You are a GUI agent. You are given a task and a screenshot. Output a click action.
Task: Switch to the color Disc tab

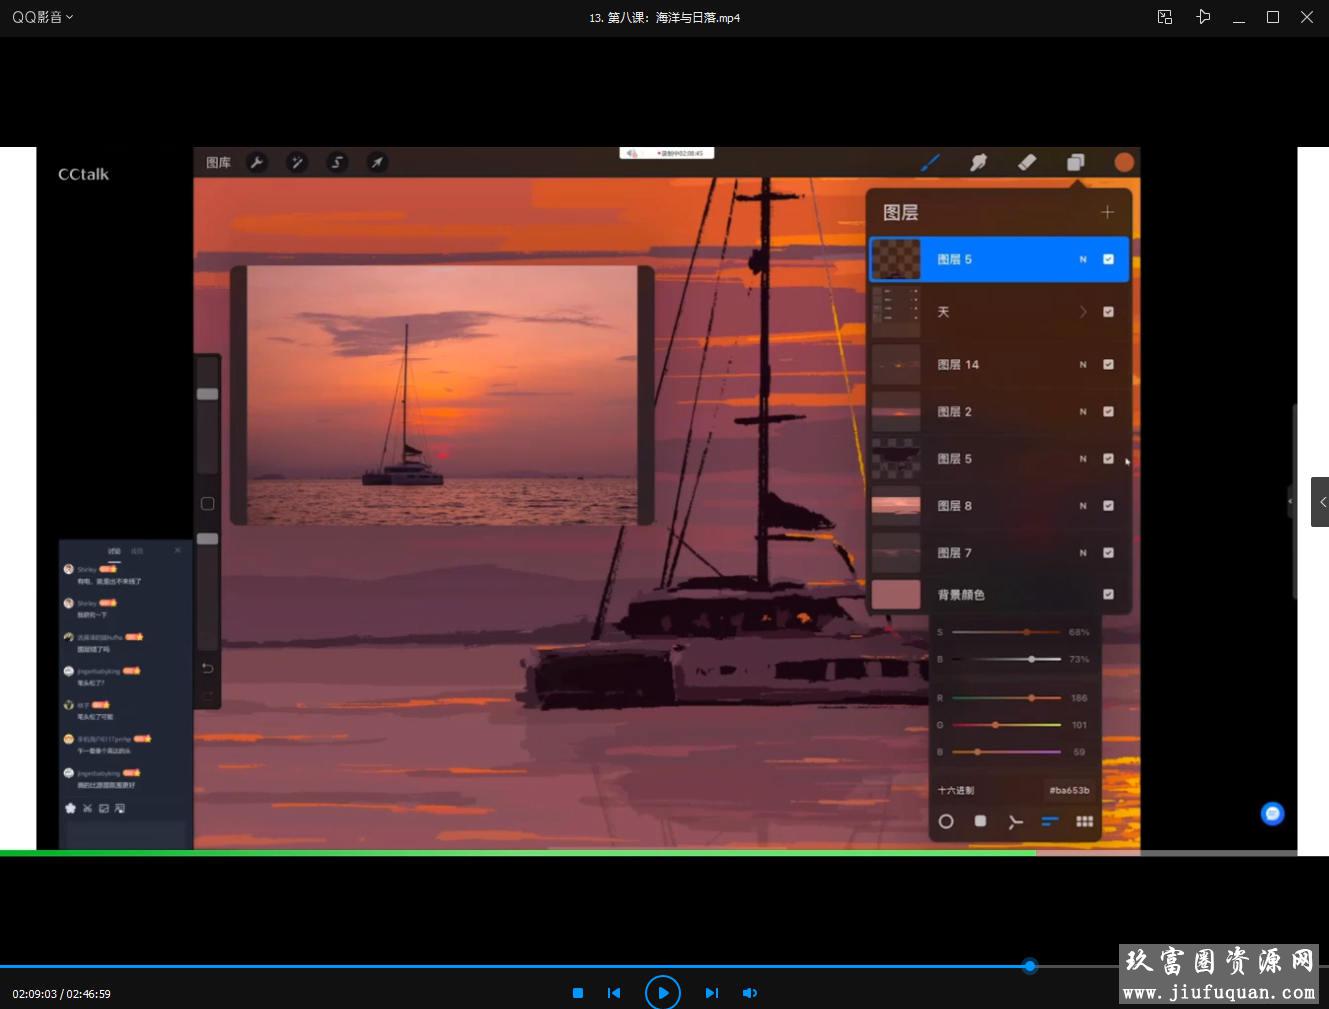pyautogui.click(x=946, y=821)
